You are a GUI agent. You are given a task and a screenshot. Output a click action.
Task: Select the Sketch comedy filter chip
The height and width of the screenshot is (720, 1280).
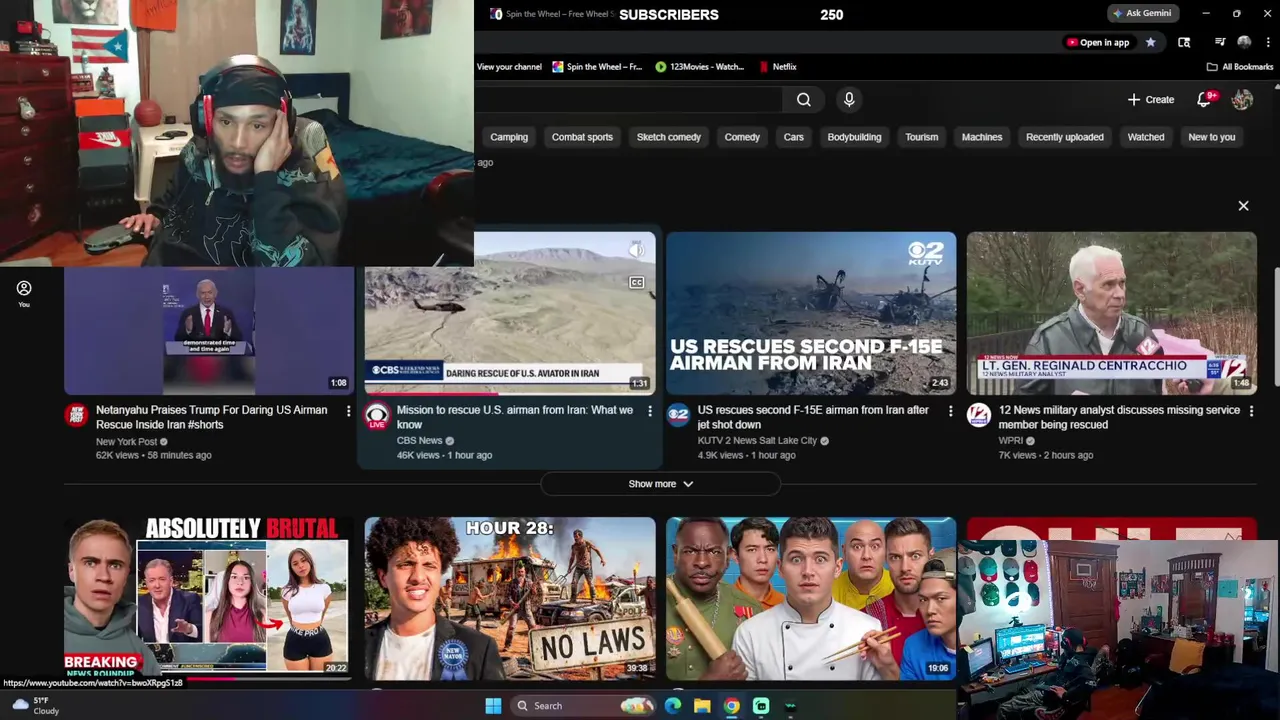(x=669, y=137)
